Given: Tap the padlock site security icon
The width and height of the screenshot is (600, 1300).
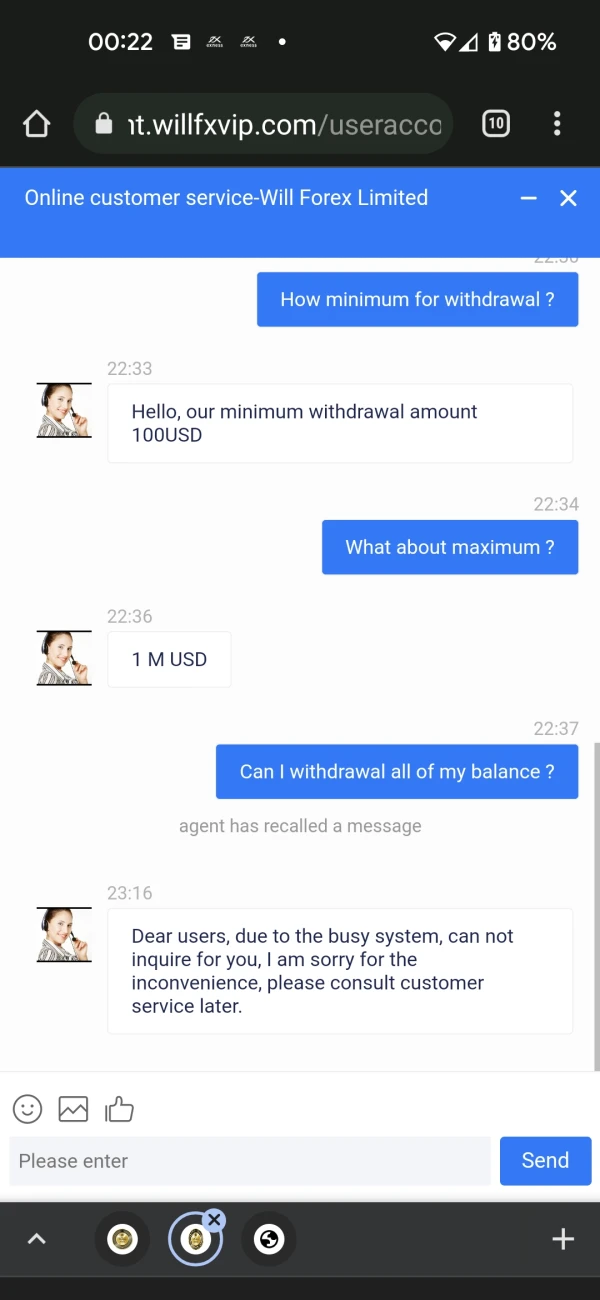Looking at the screenshot, I should click(x=103, y=124).
